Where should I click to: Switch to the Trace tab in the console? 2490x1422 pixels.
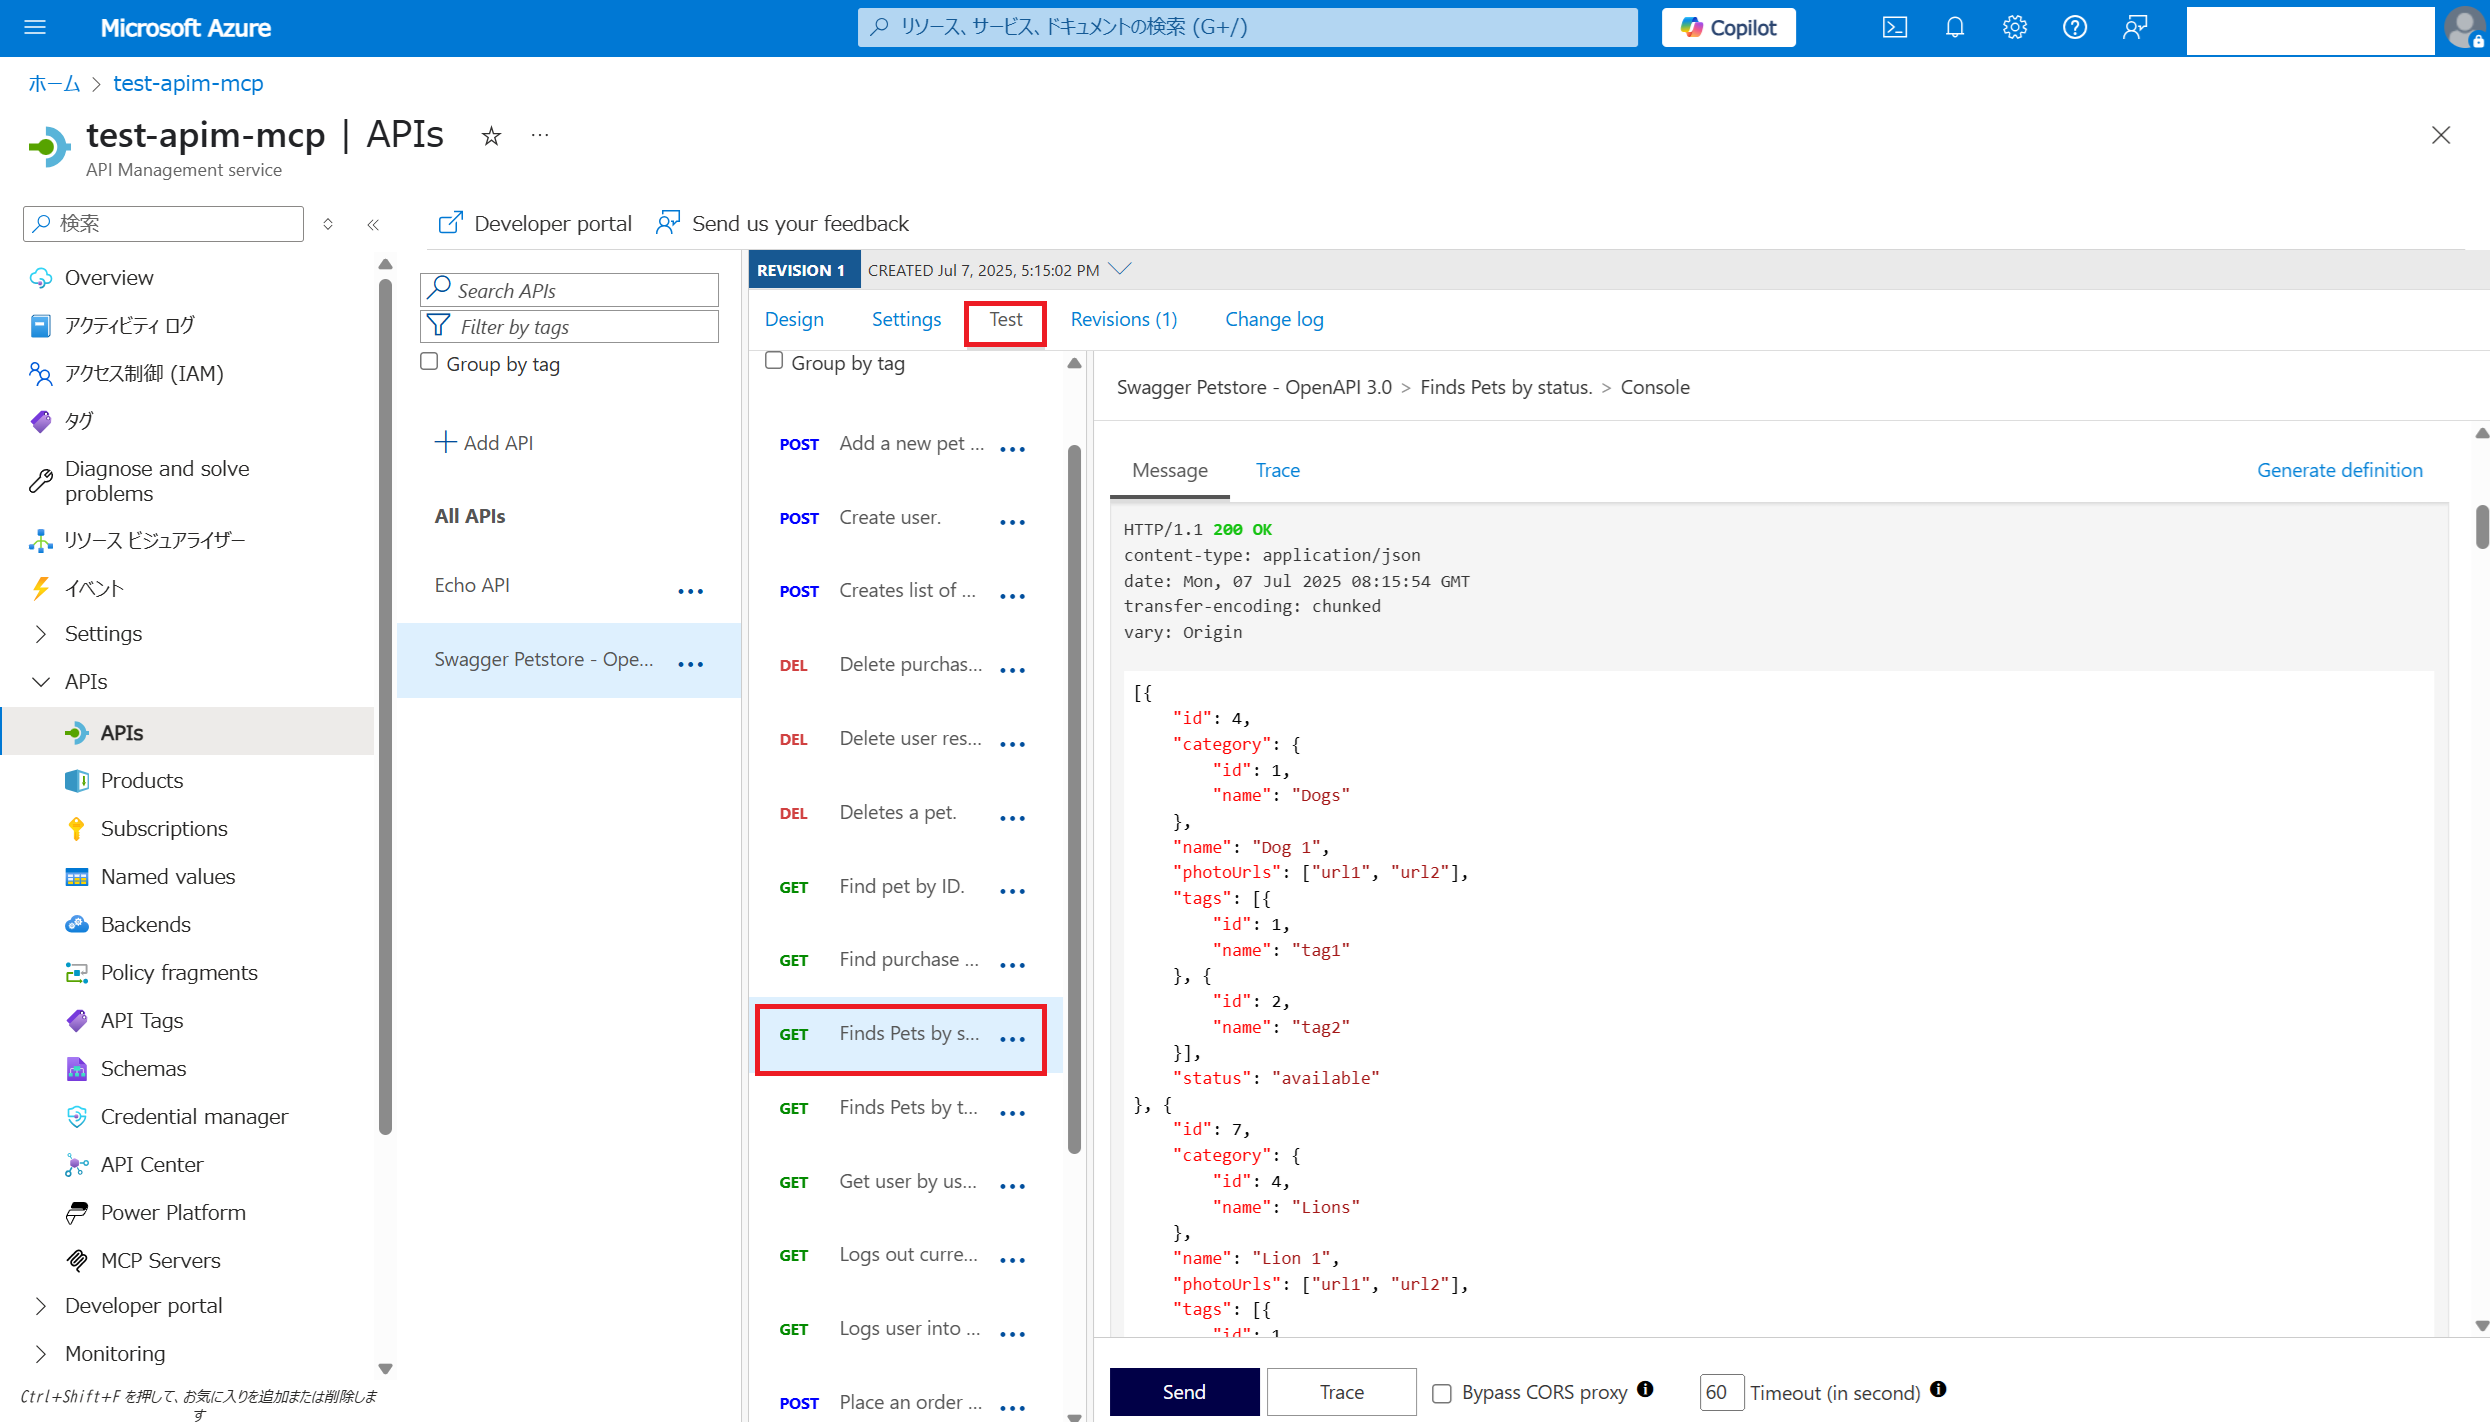point(1278,470)
